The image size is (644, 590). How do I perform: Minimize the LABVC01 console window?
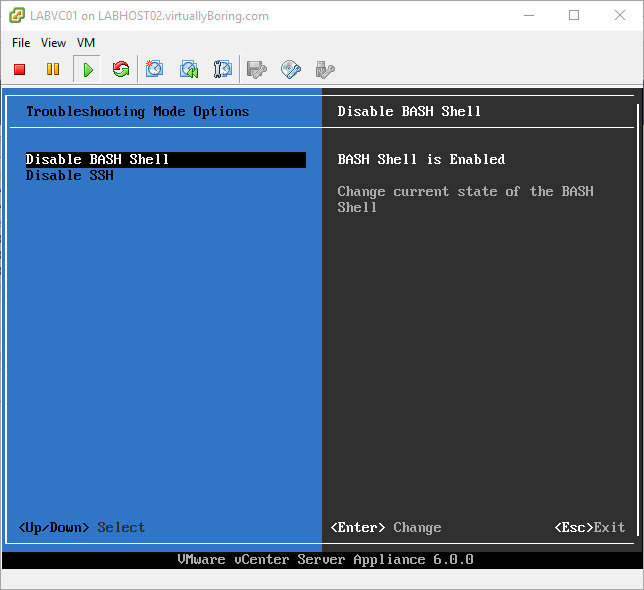point(529,16)
